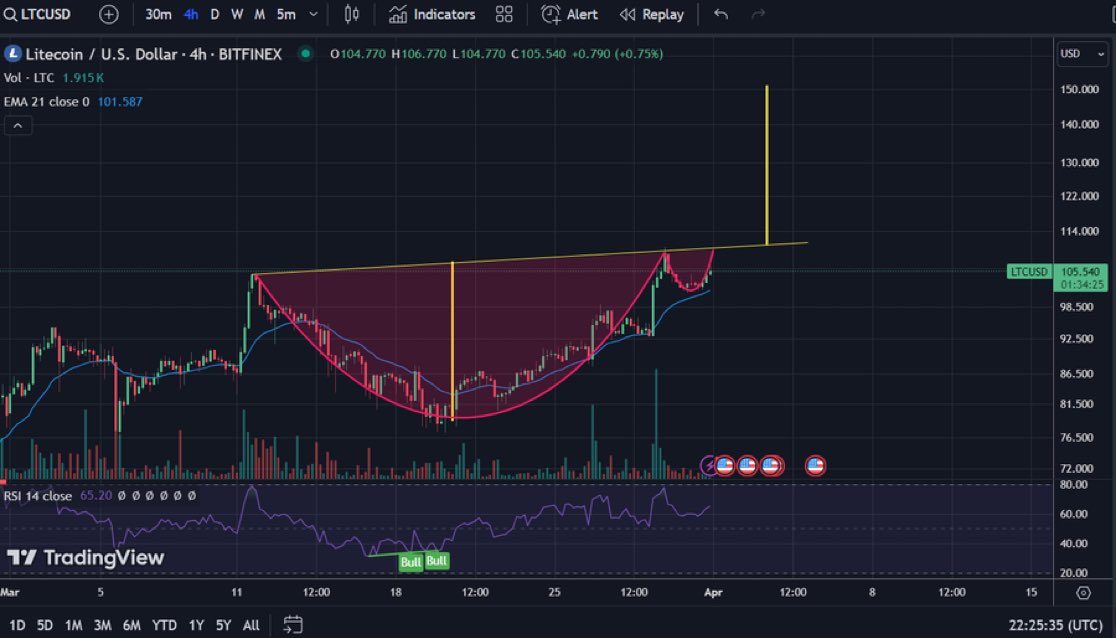The image size is (1116, 638).
Task: Open the USD currency dropdown
Action: (1082, 53)
